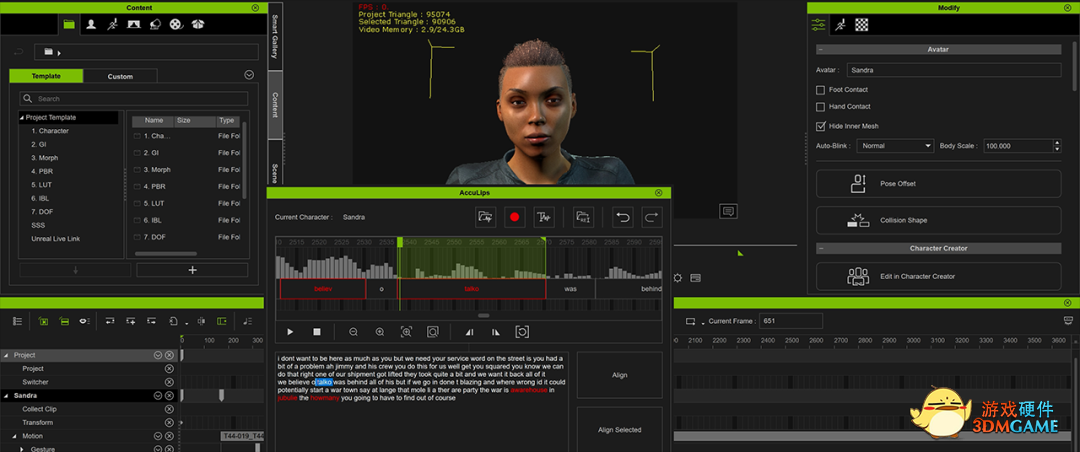Screen dimensions: 1080x452
Task: Collapse the Avatar section in Modify panel
Action: pos(821,50)
